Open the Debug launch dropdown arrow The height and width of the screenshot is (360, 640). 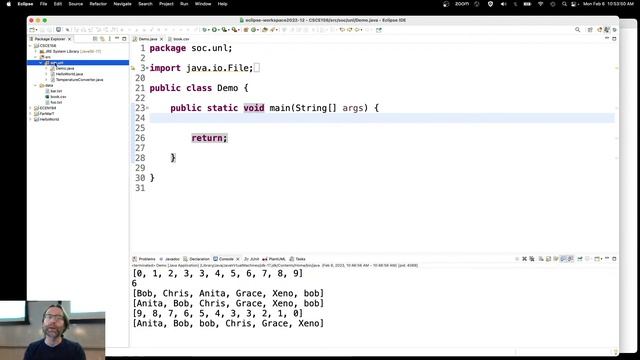[x=208, y=30]
